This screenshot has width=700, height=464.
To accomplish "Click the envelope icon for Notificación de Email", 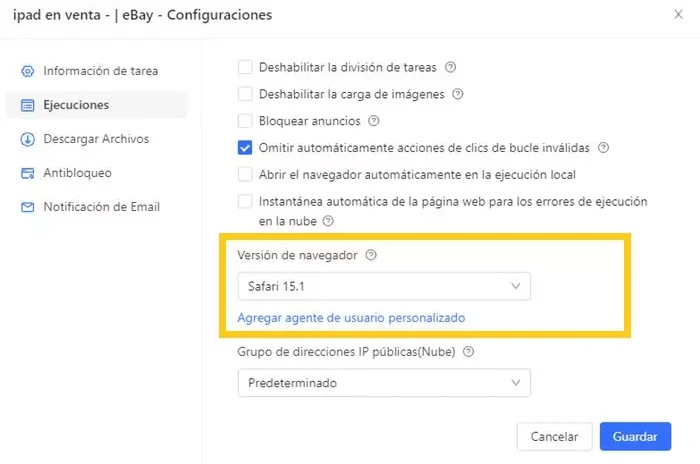I will (28, 207).
